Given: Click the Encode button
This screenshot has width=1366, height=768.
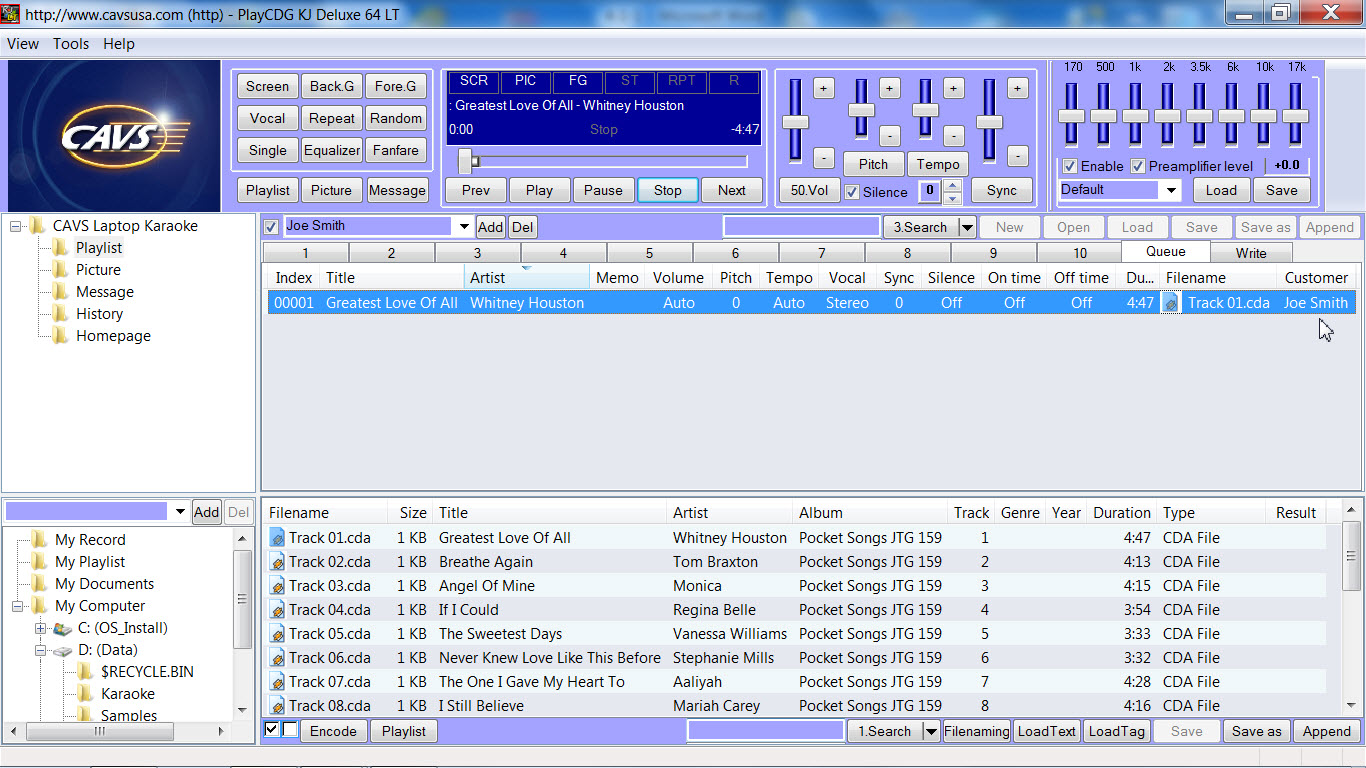Looking at the screenshot, I should tap(333, 731).
